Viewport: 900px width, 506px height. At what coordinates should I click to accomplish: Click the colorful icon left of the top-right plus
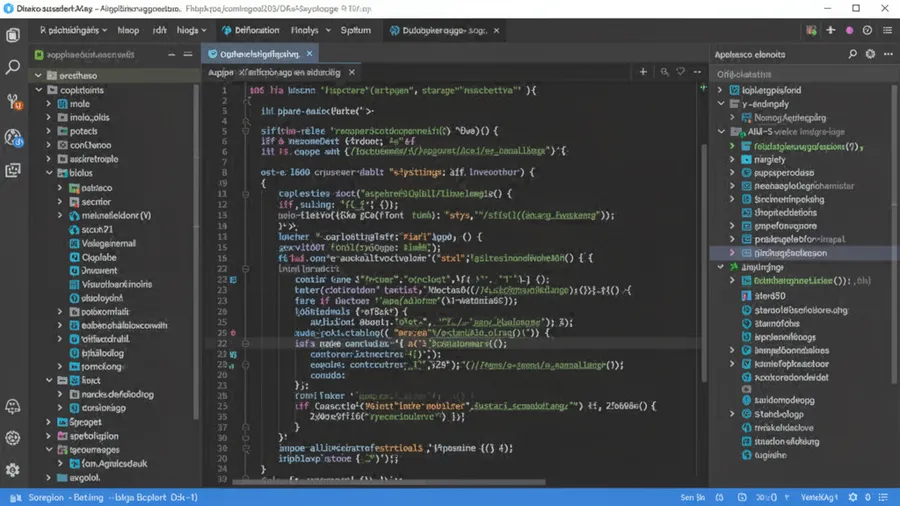click(811, 30)
